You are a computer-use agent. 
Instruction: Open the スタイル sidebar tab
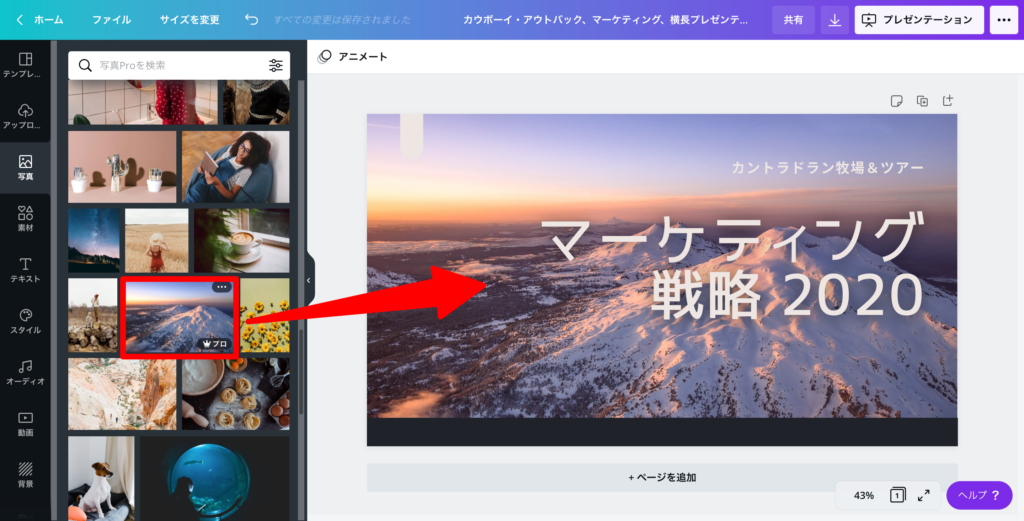[x=25, y=321]
